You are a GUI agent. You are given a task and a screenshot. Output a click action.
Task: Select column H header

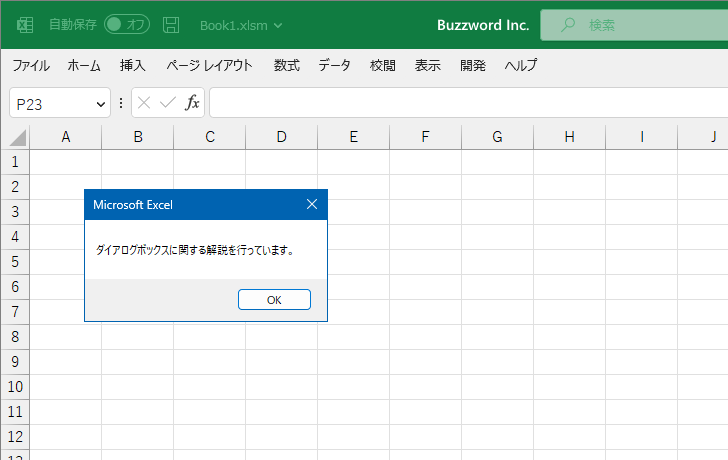tap(570, 137)
